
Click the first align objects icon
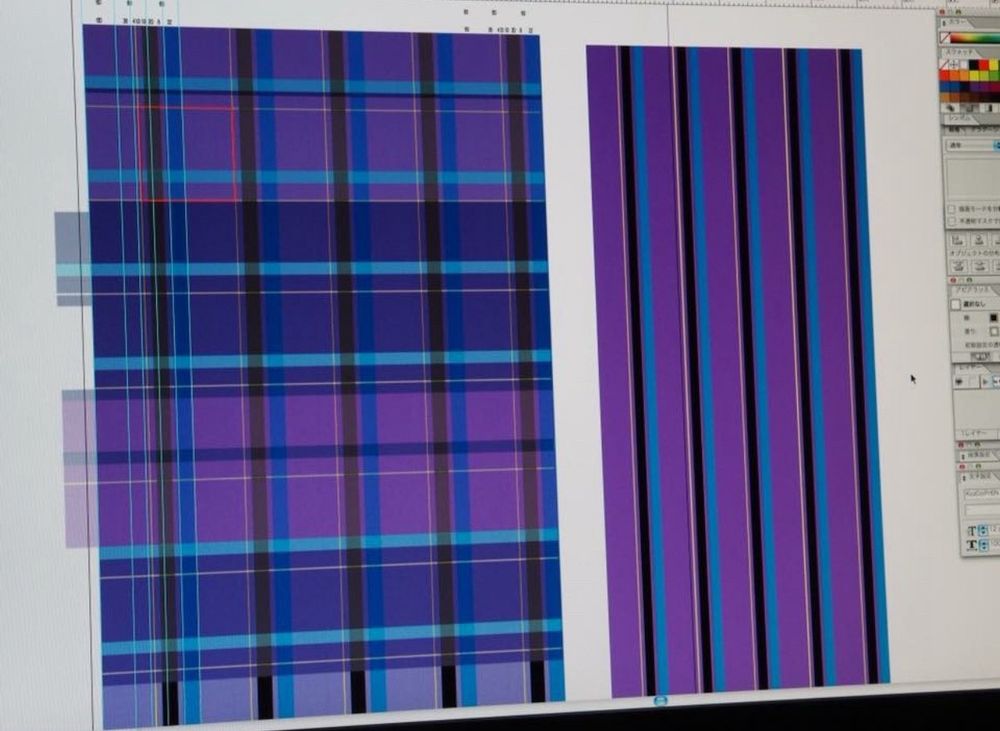[x=957, y=241]
